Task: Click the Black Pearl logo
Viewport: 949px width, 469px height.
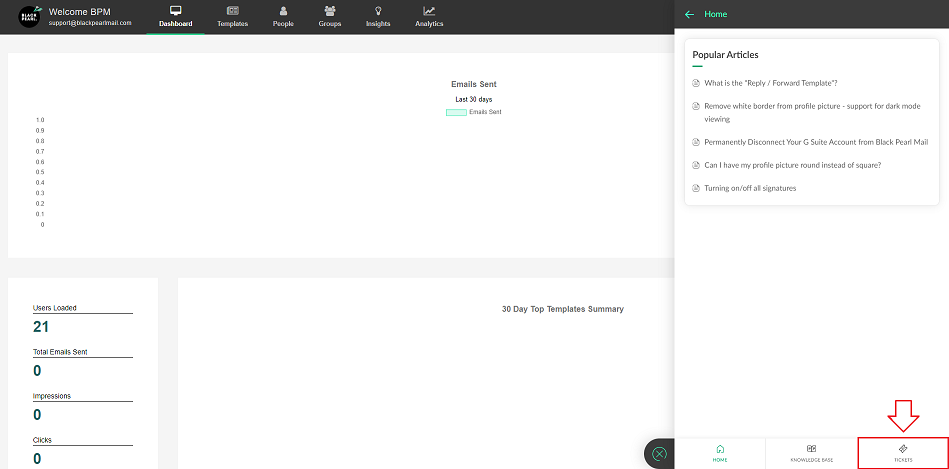Action: pyautogui.click(x=29, y=17)
